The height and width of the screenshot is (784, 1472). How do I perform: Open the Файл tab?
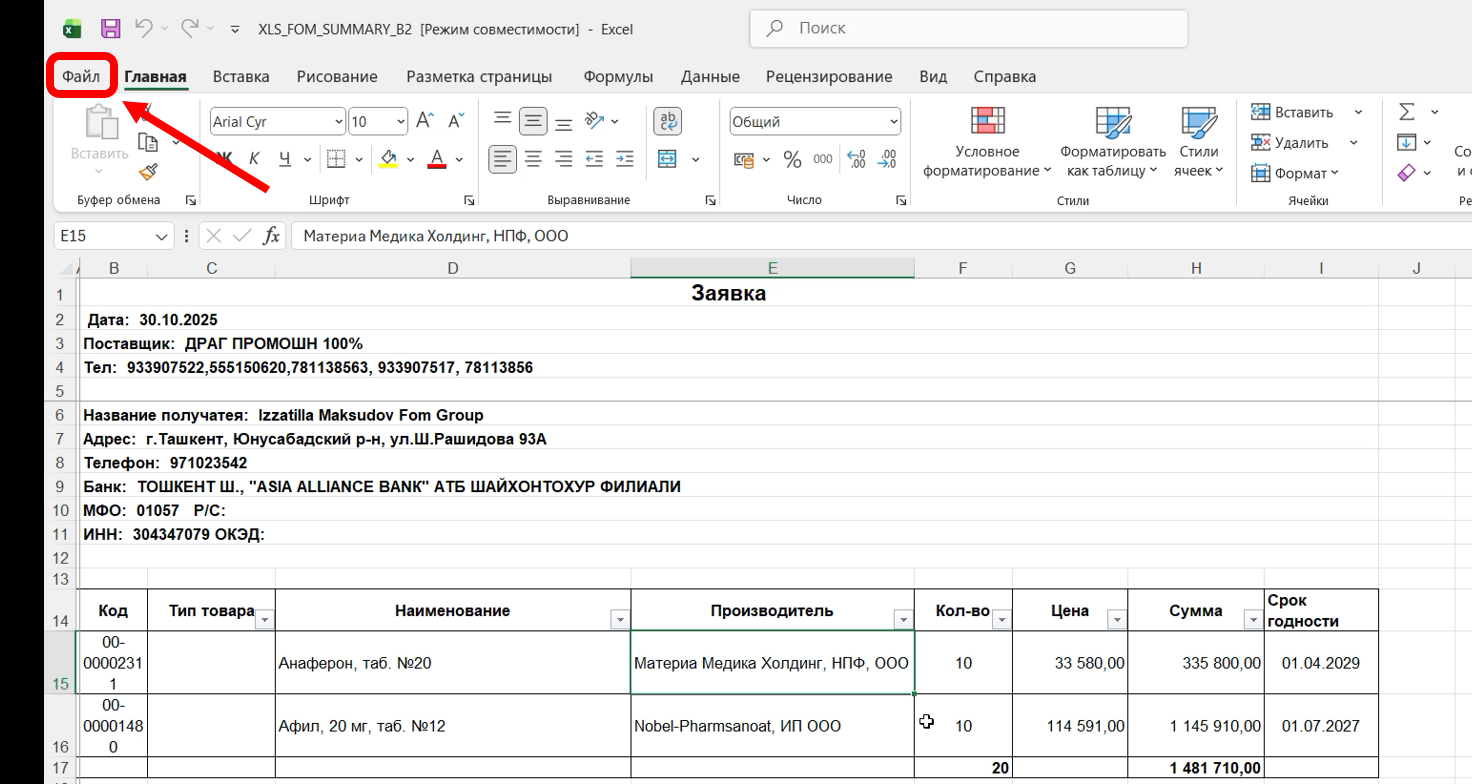pos(81,77)
